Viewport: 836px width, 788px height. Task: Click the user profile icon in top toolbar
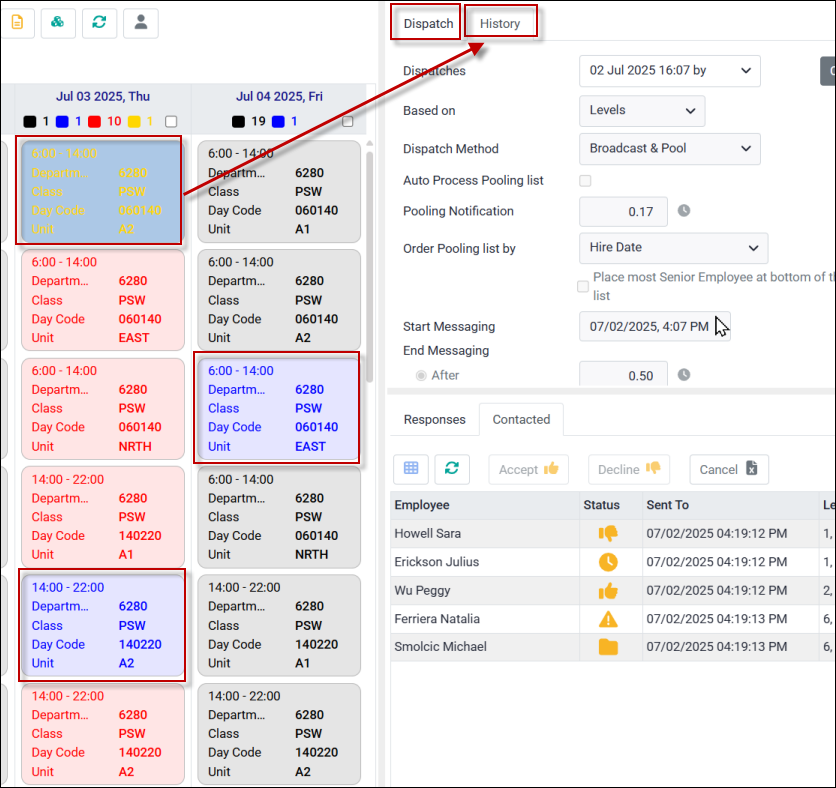coord(141,22)
